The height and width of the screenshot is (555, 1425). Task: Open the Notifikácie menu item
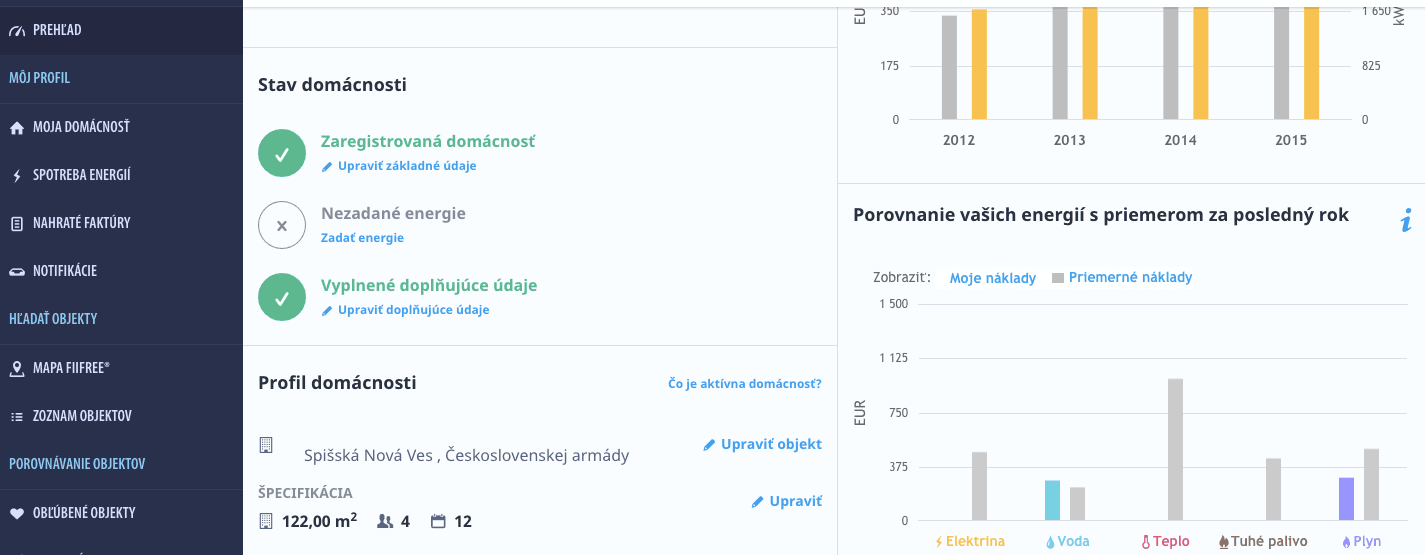point(65,271)
